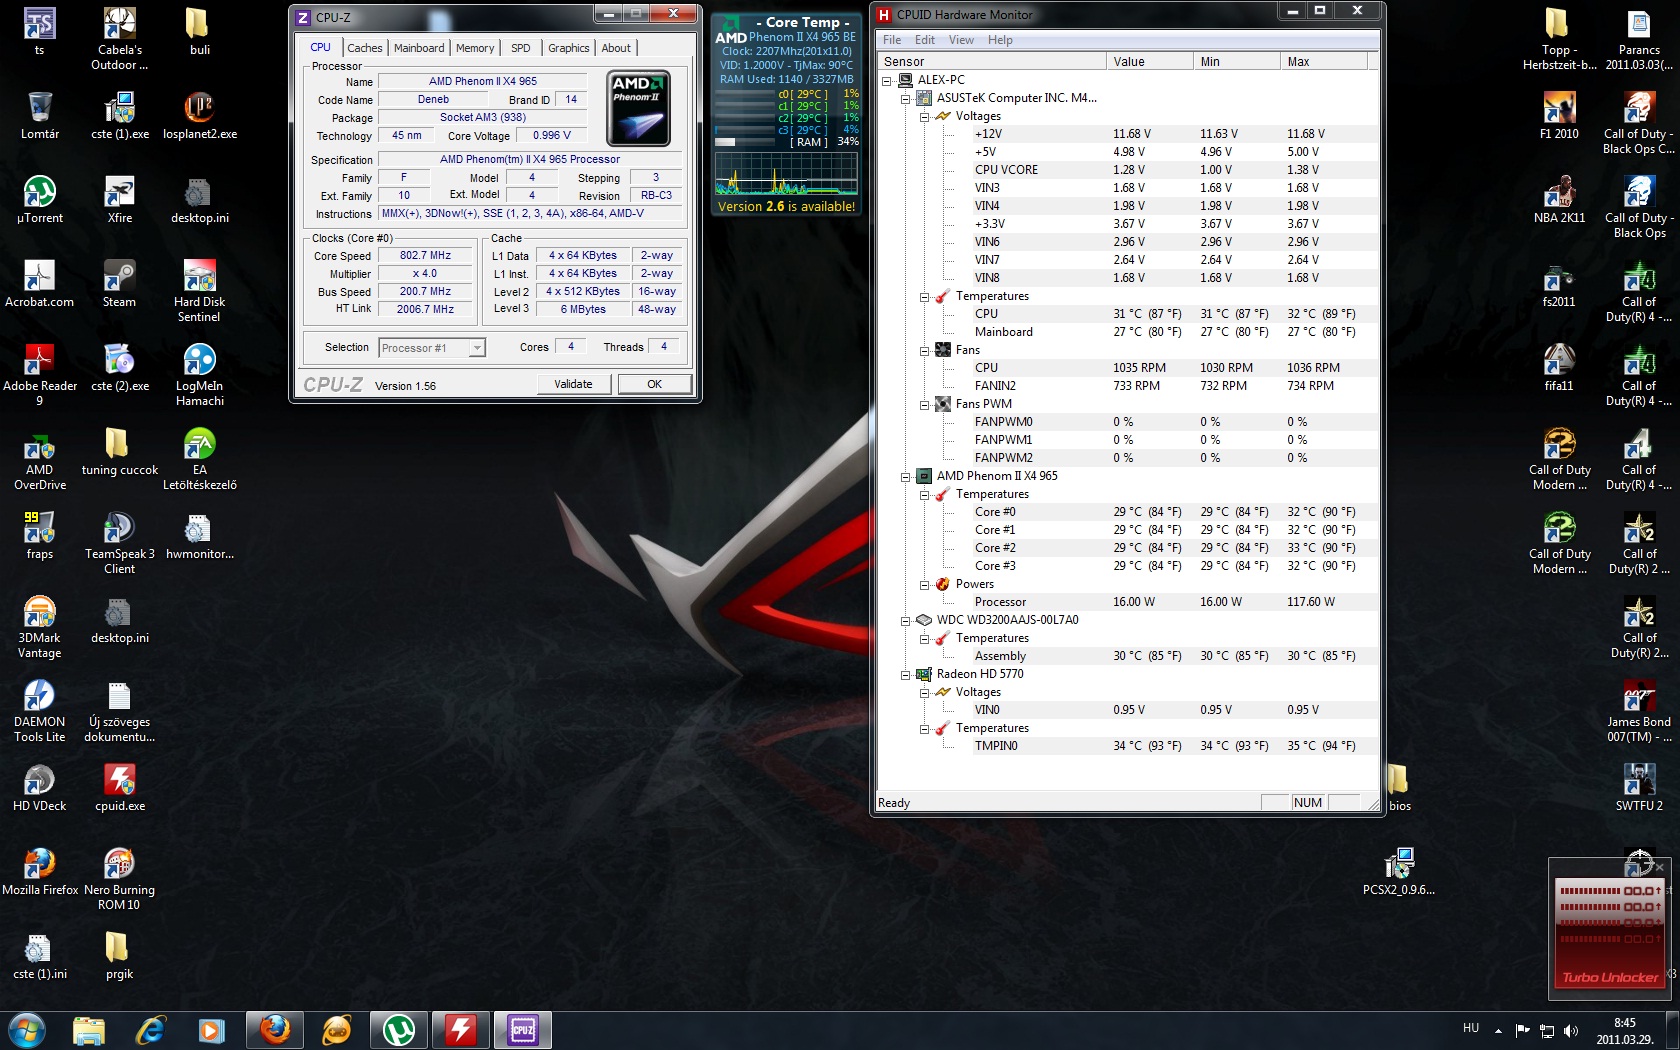Image resolution: width=1680 pixels, height=1050 pixels.
Task: Open the fraps desktop icon
Action: coord(40,536)
